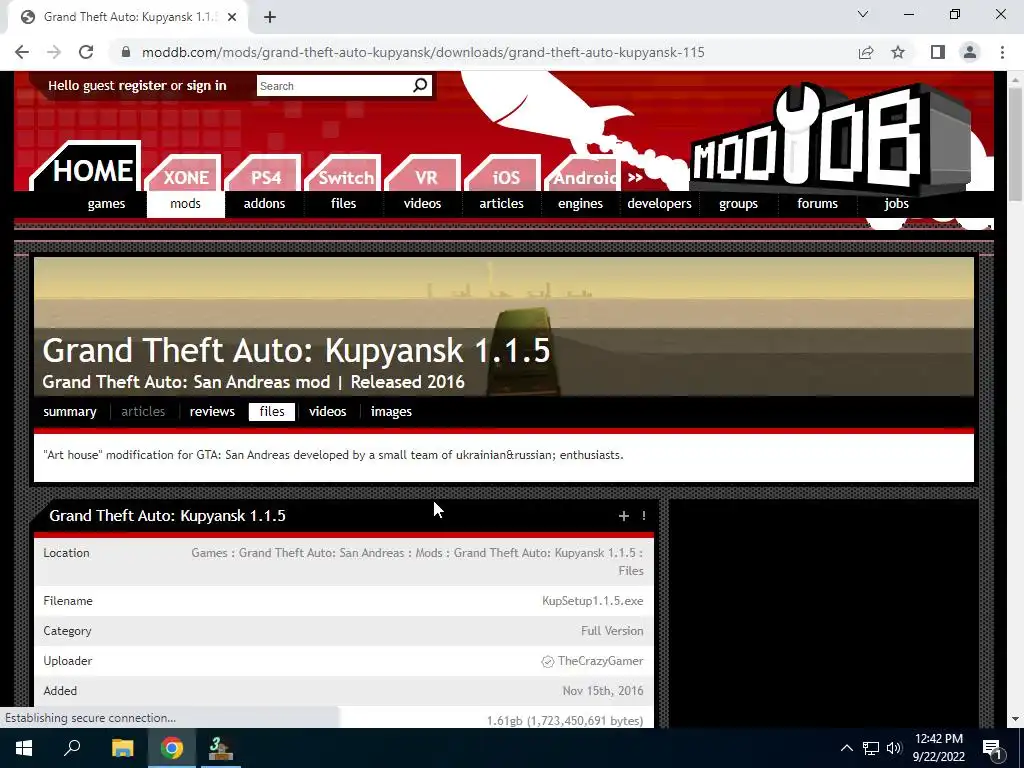Viewport: 1024px width, 768px height.
Task: Click the address bar URL
Action: (x=423, y=52)
